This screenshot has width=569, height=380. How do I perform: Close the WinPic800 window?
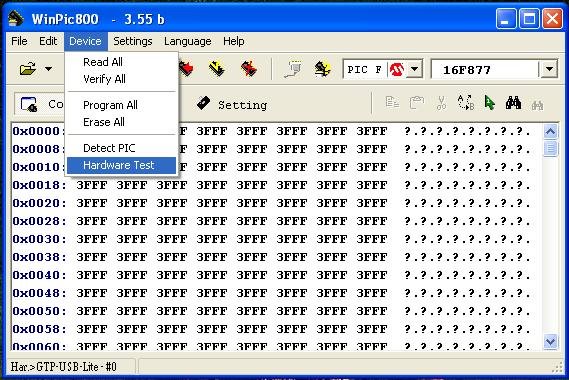tap(552, 19)
